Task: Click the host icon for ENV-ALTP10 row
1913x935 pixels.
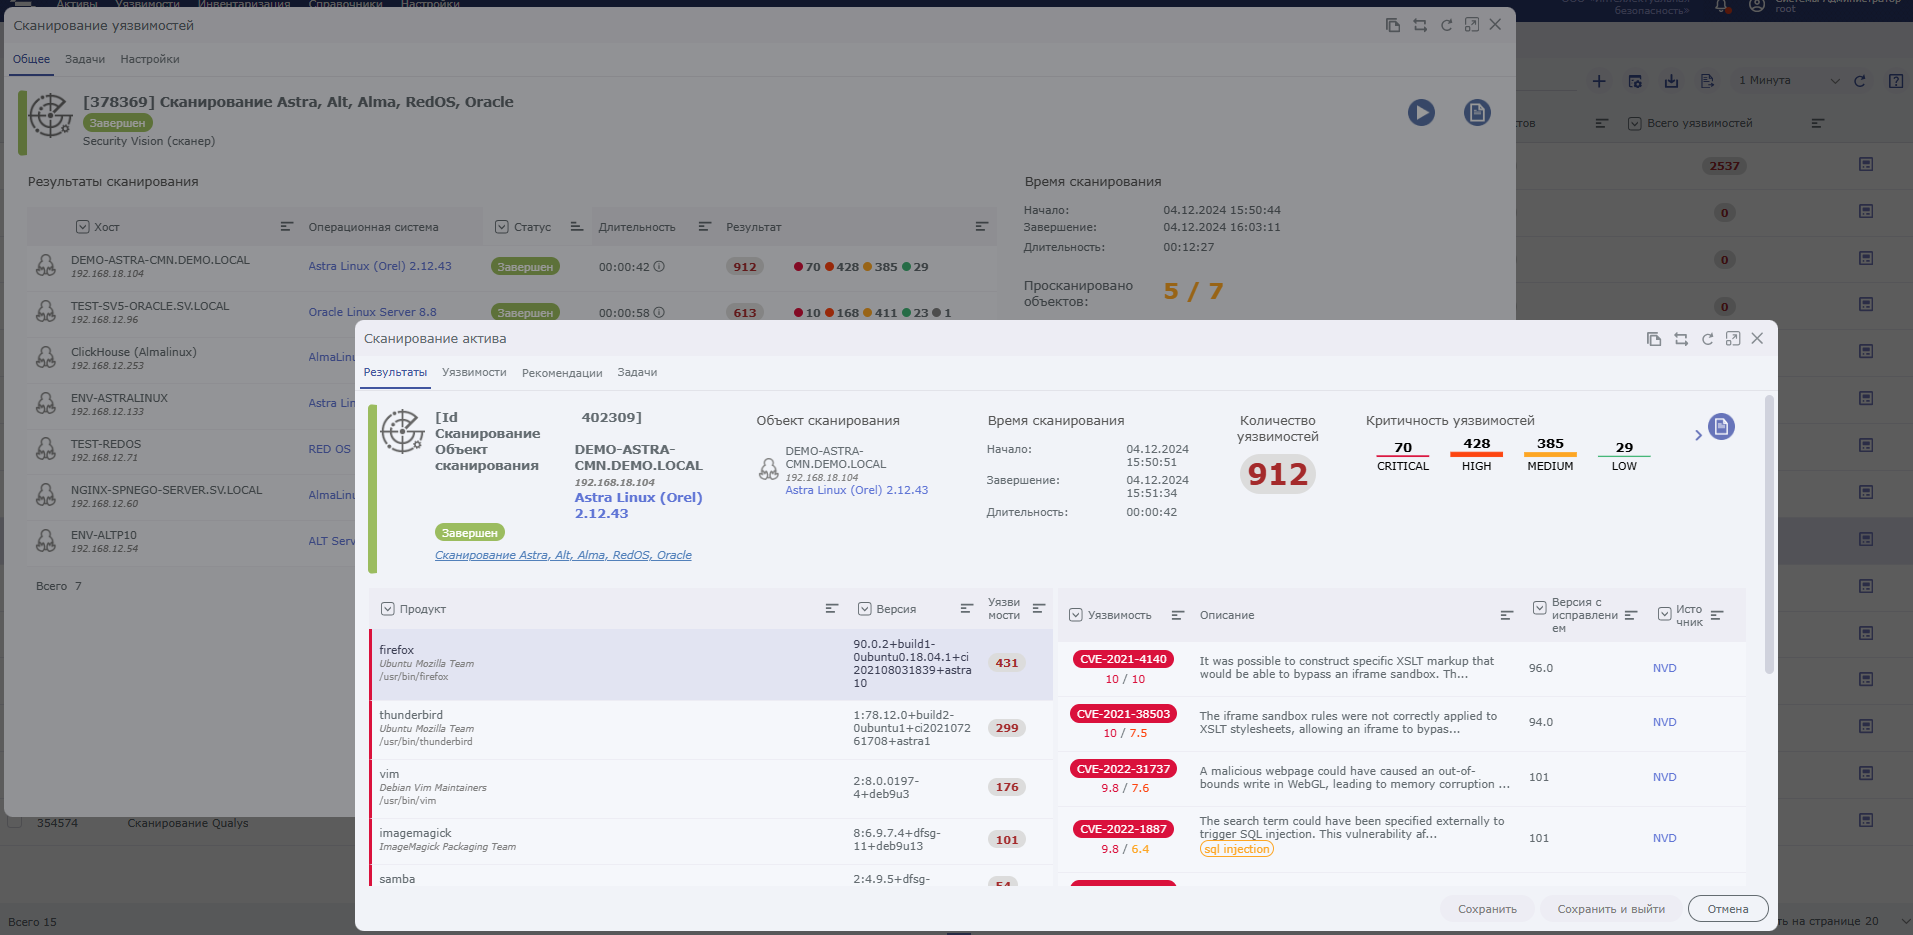Action: tap(46, 541)
